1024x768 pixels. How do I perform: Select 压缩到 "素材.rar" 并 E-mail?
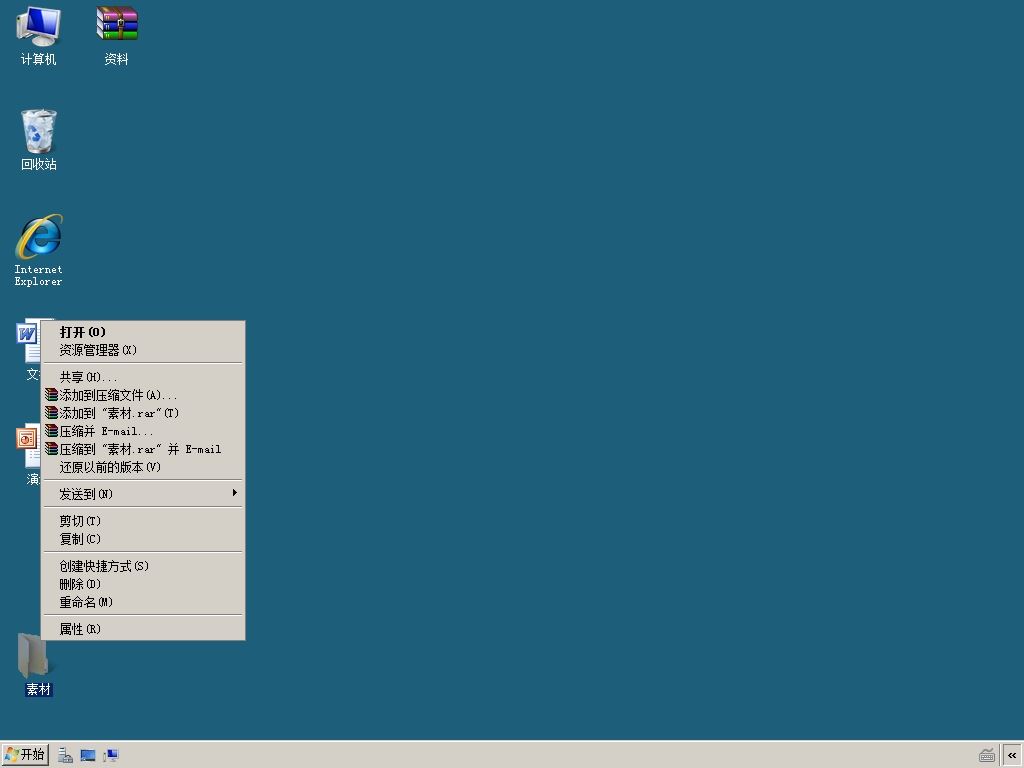143,449
